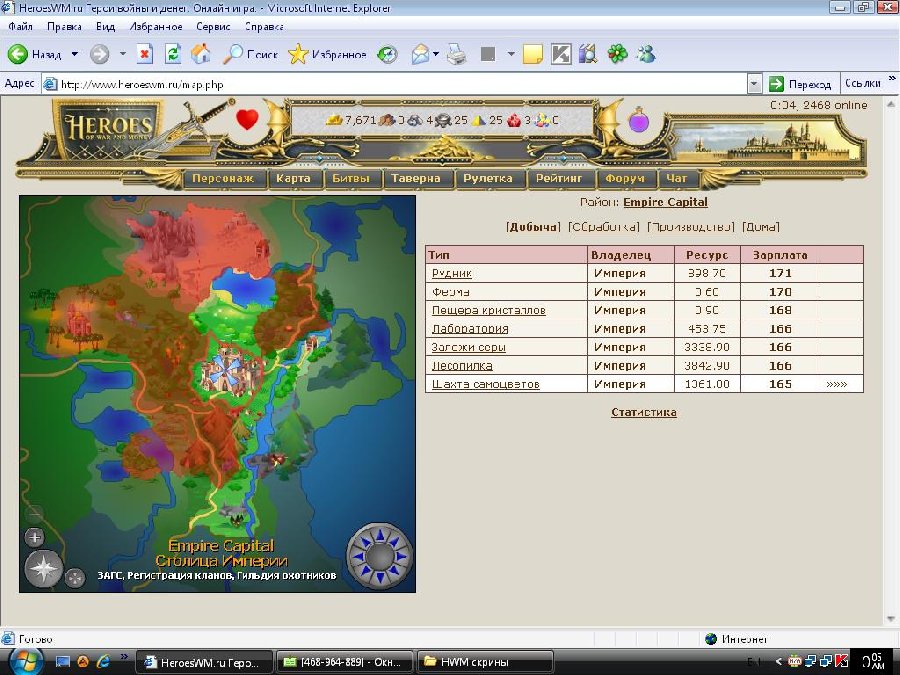The width and height of the screenshot is (900, 675).
Task: Show hidden tray icons arrow
Action: [778, 662]
